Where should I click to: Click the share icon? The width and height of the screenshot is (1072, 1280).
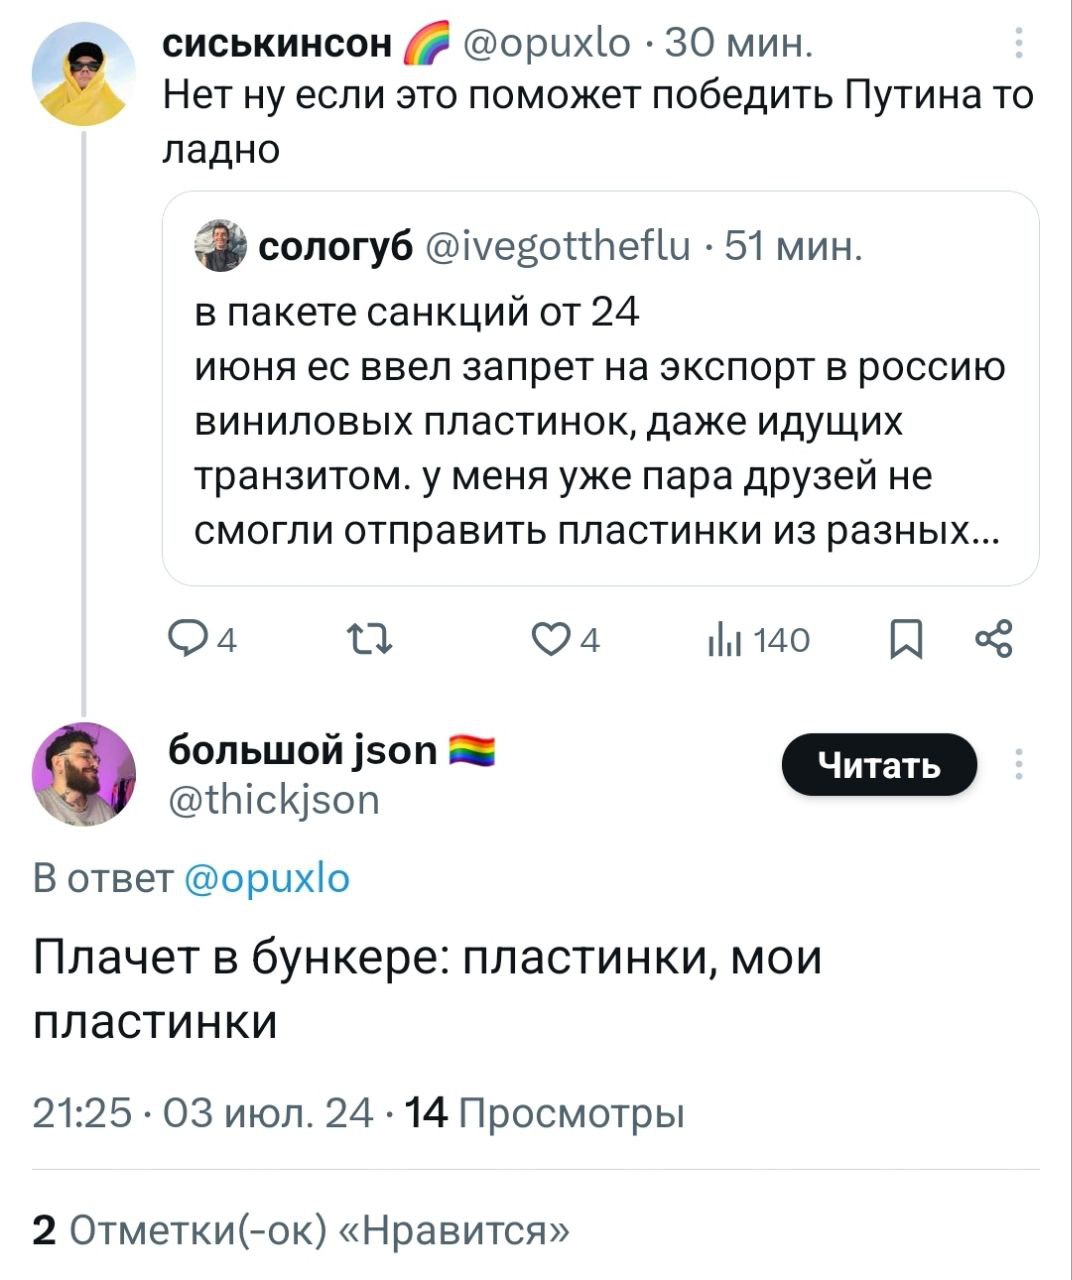(x=993, y=639)
